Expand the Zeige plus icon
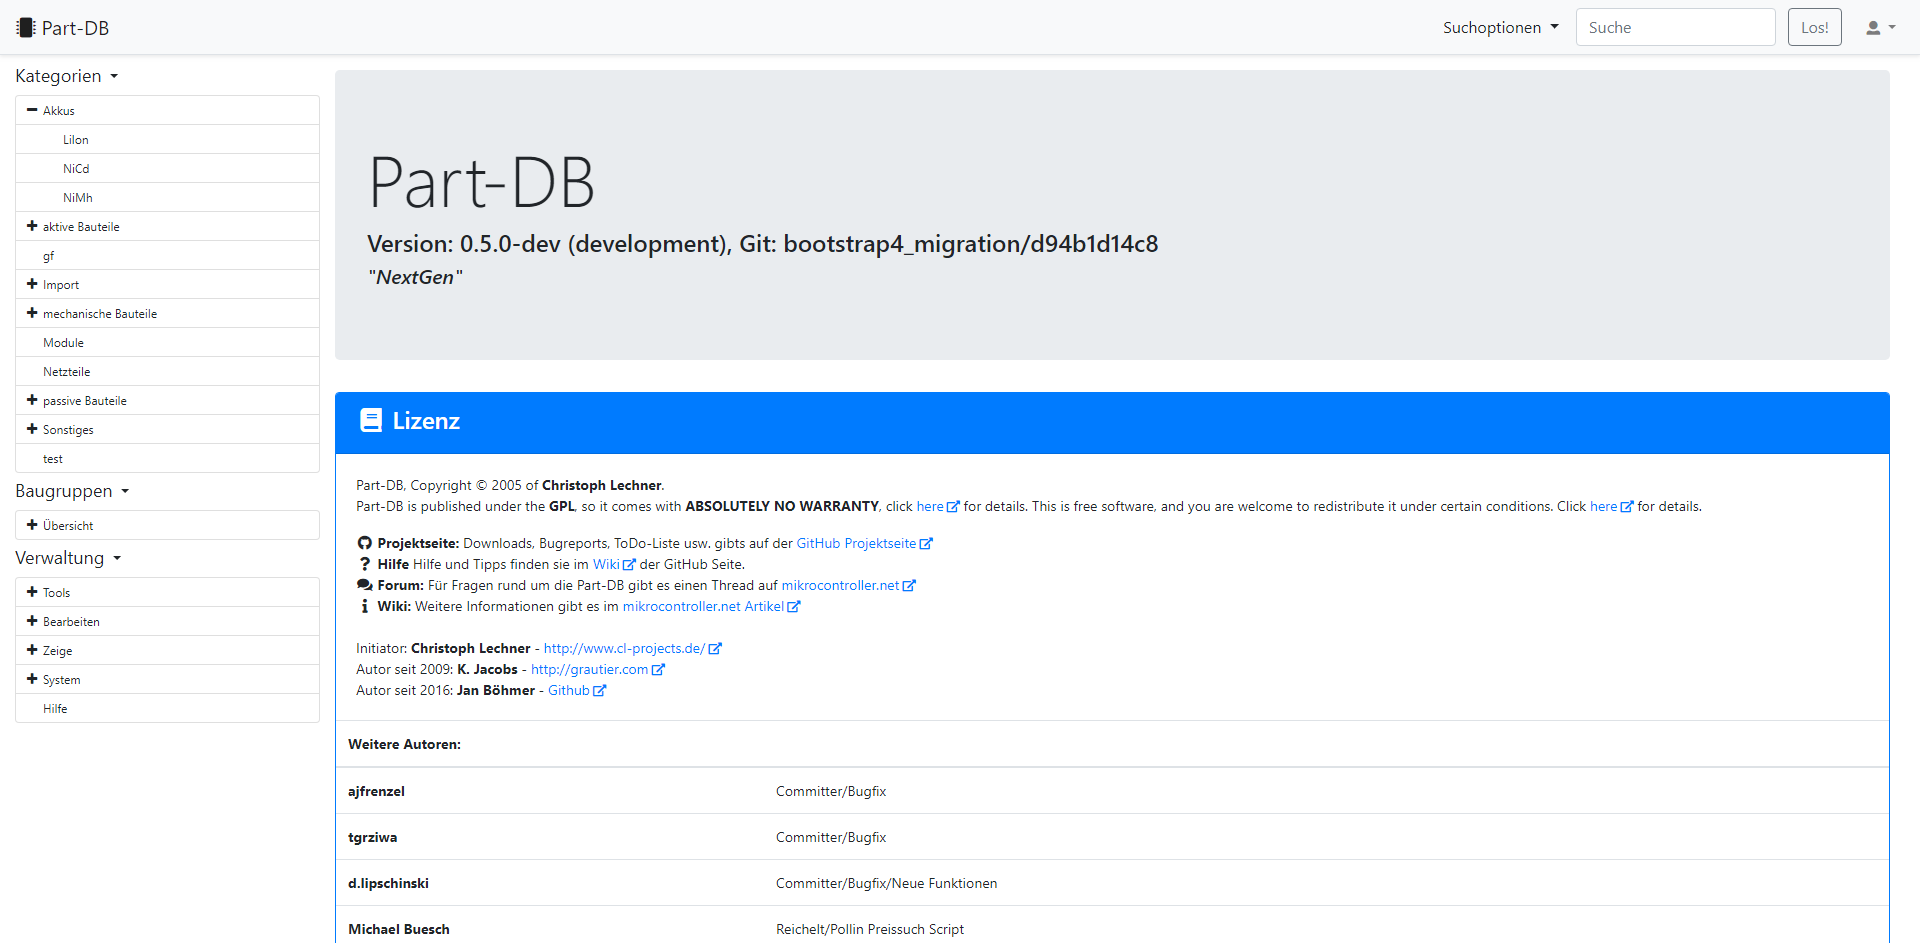1920x943 pixels. click(x=32, y=650)
